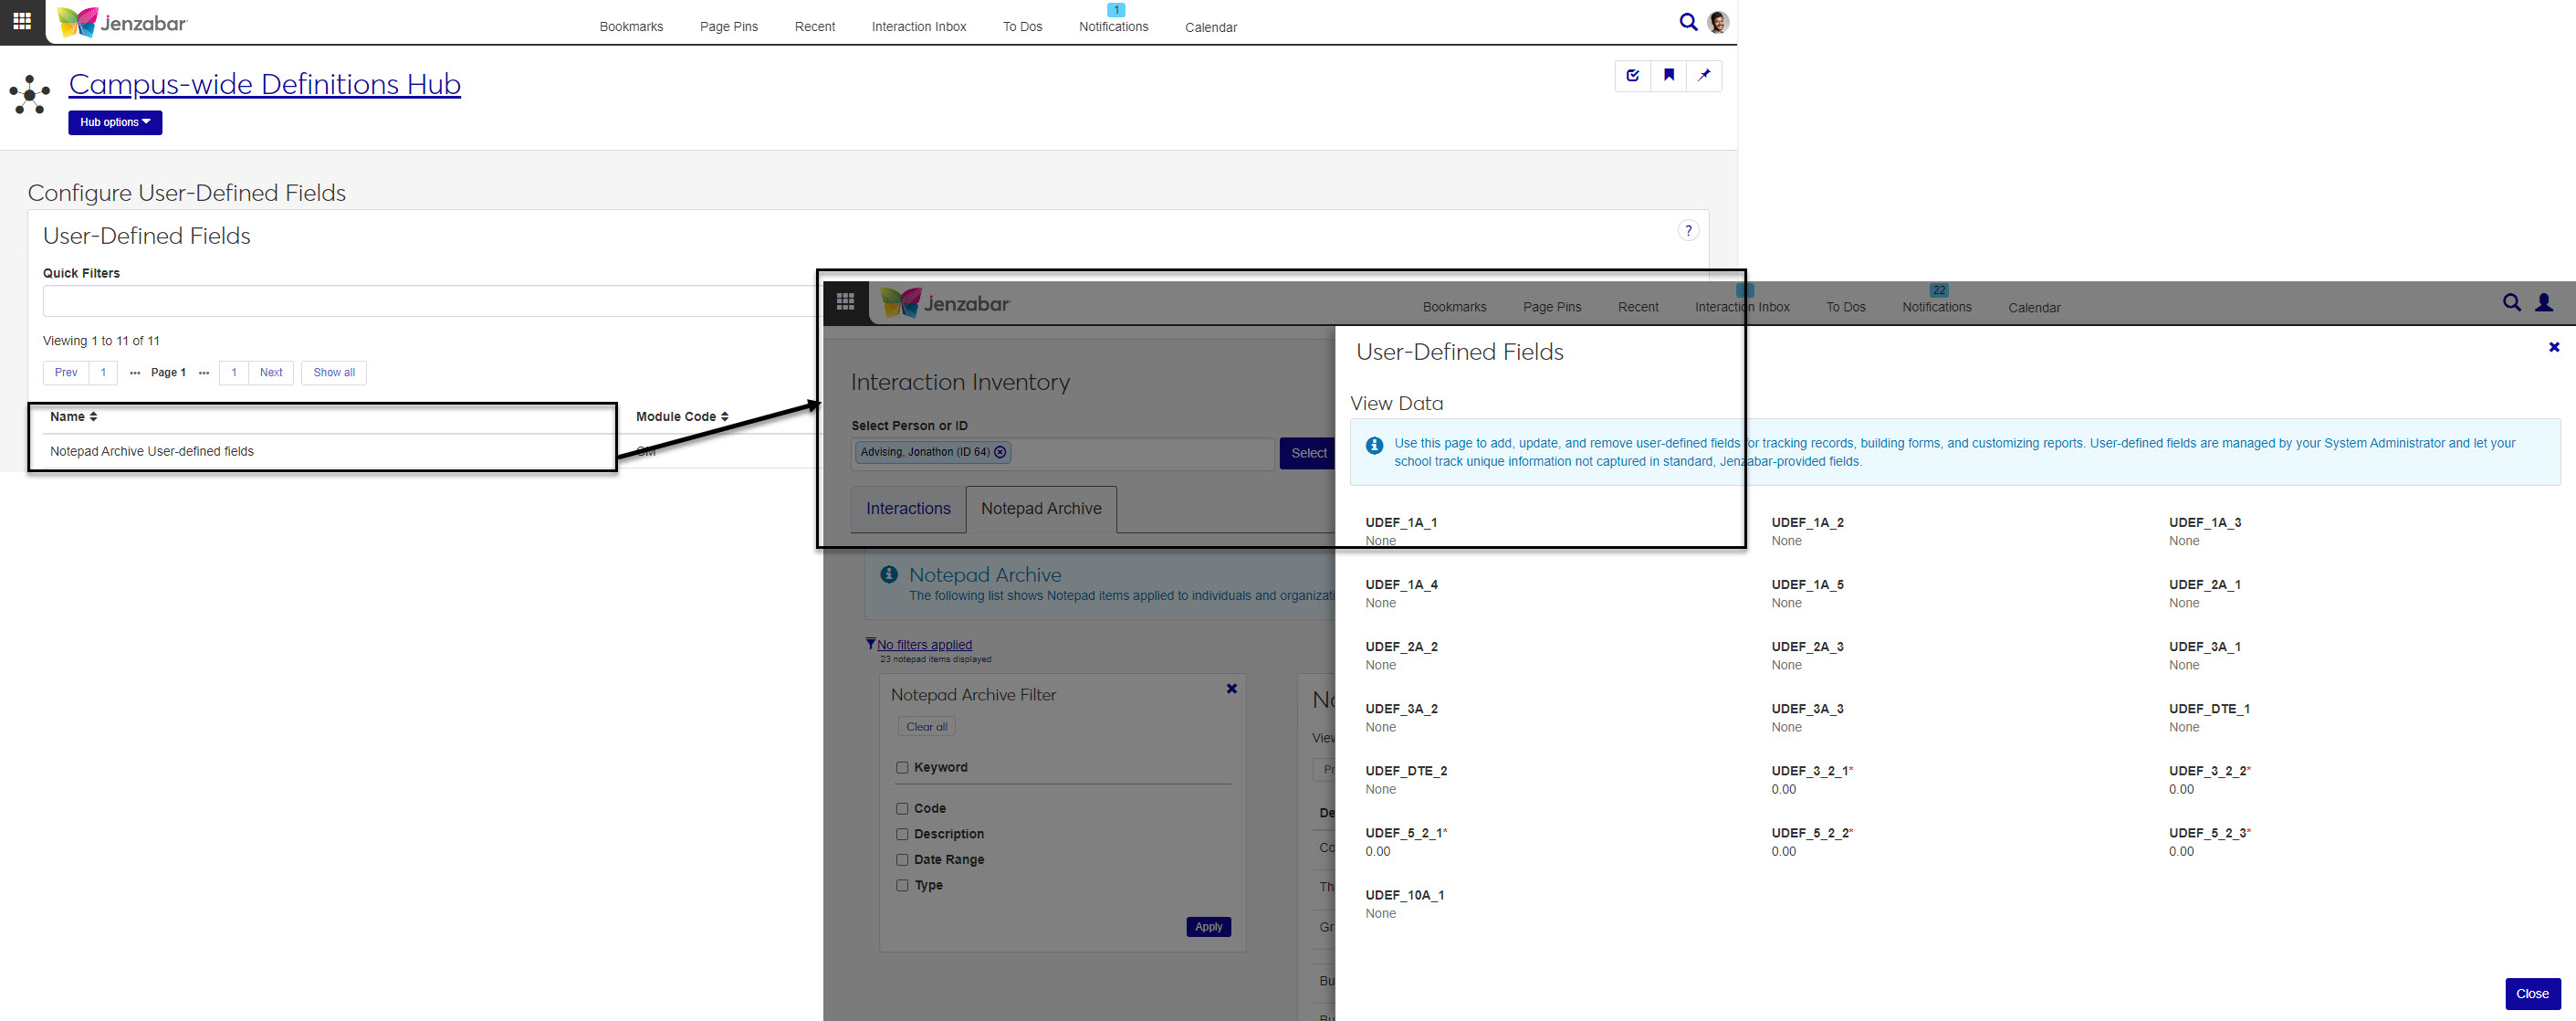Click the user profile avatar photo
2576x1021 pixels.
(1718, 22)
